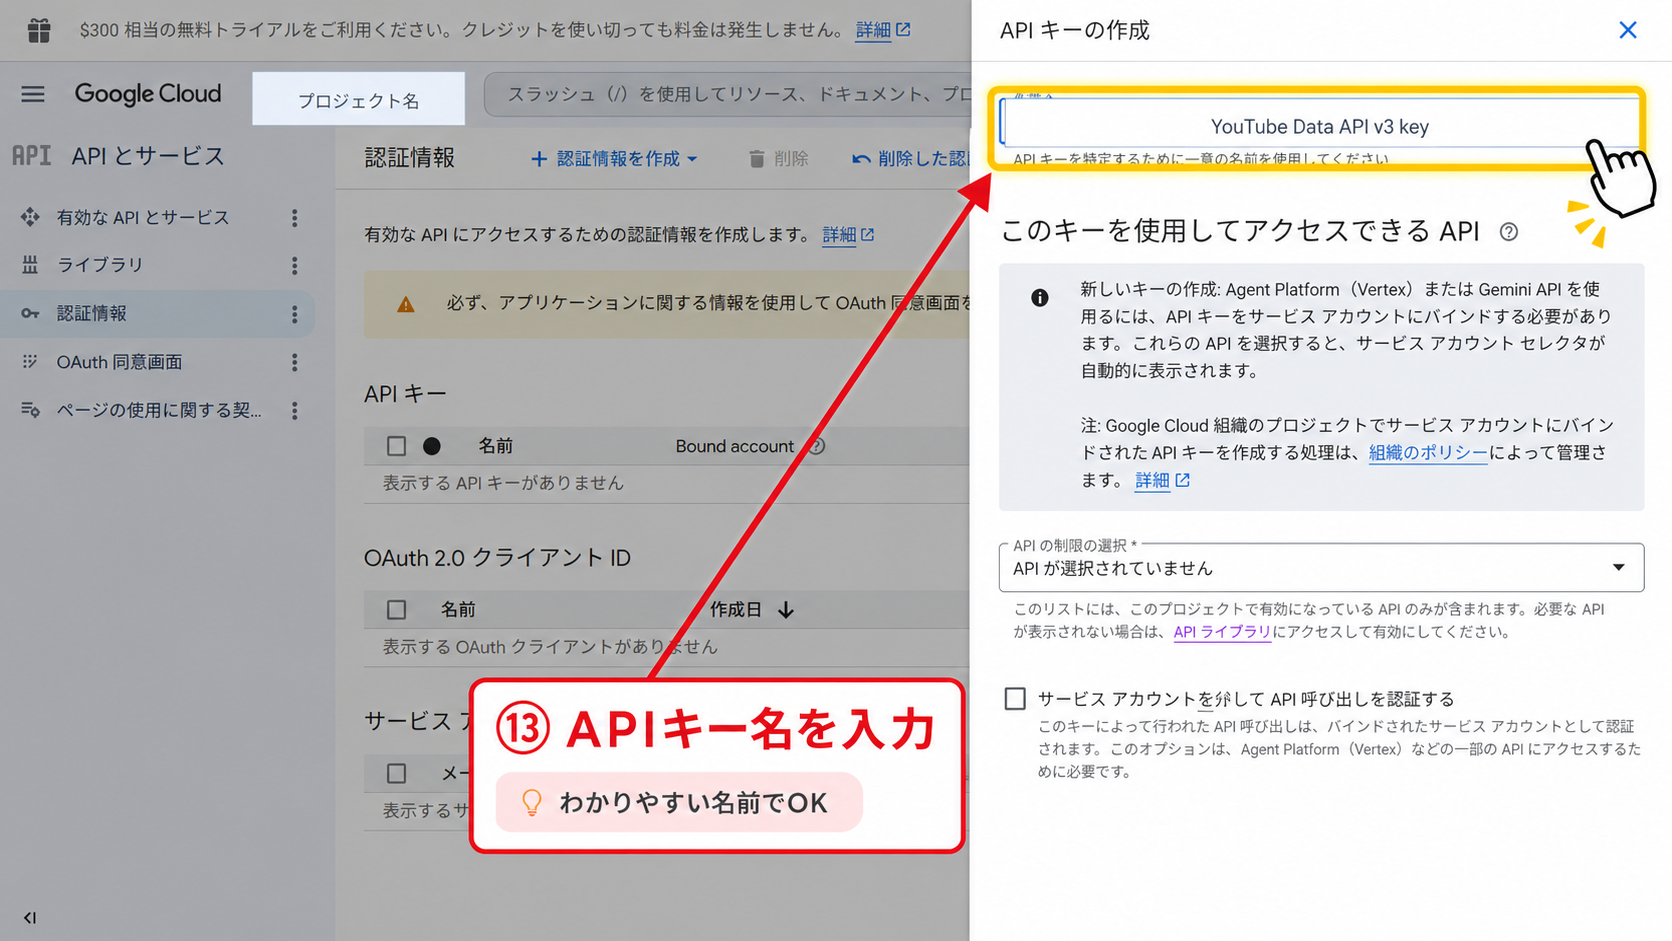Open the main hamburger navigation menu
The width and height of the screenshot is (1672, 941).
(33, 94)
